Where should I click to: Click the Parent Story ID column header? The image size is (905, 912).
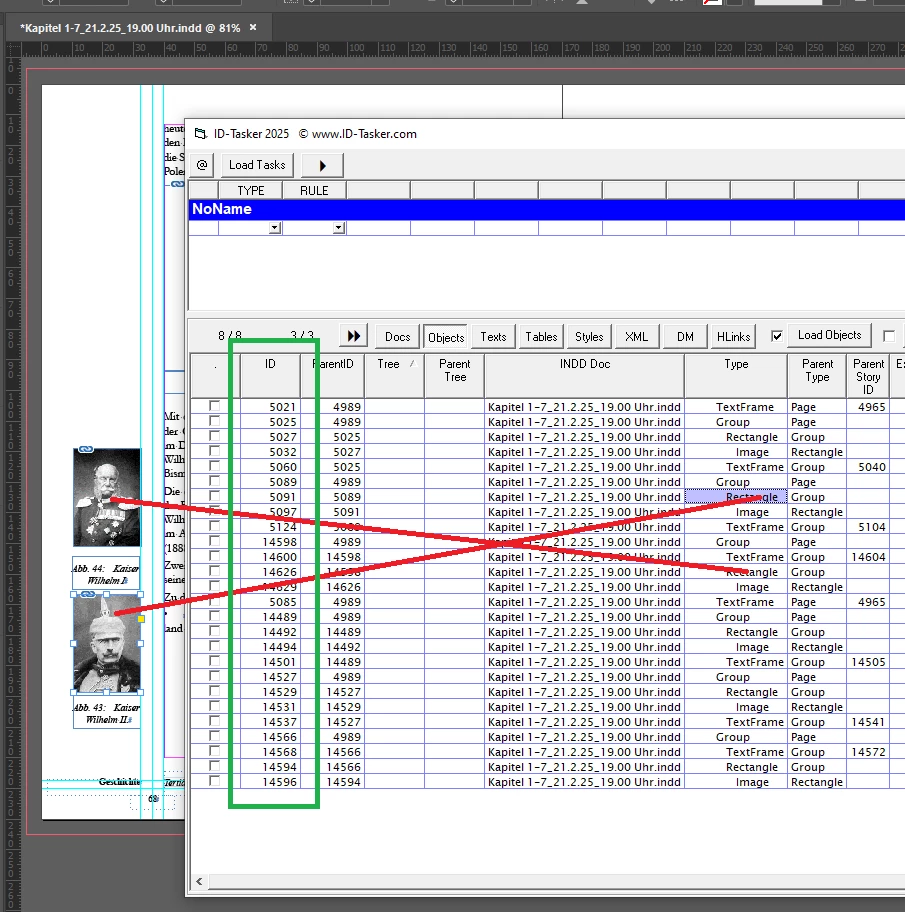pyautogui.click(x=868, y=376)
